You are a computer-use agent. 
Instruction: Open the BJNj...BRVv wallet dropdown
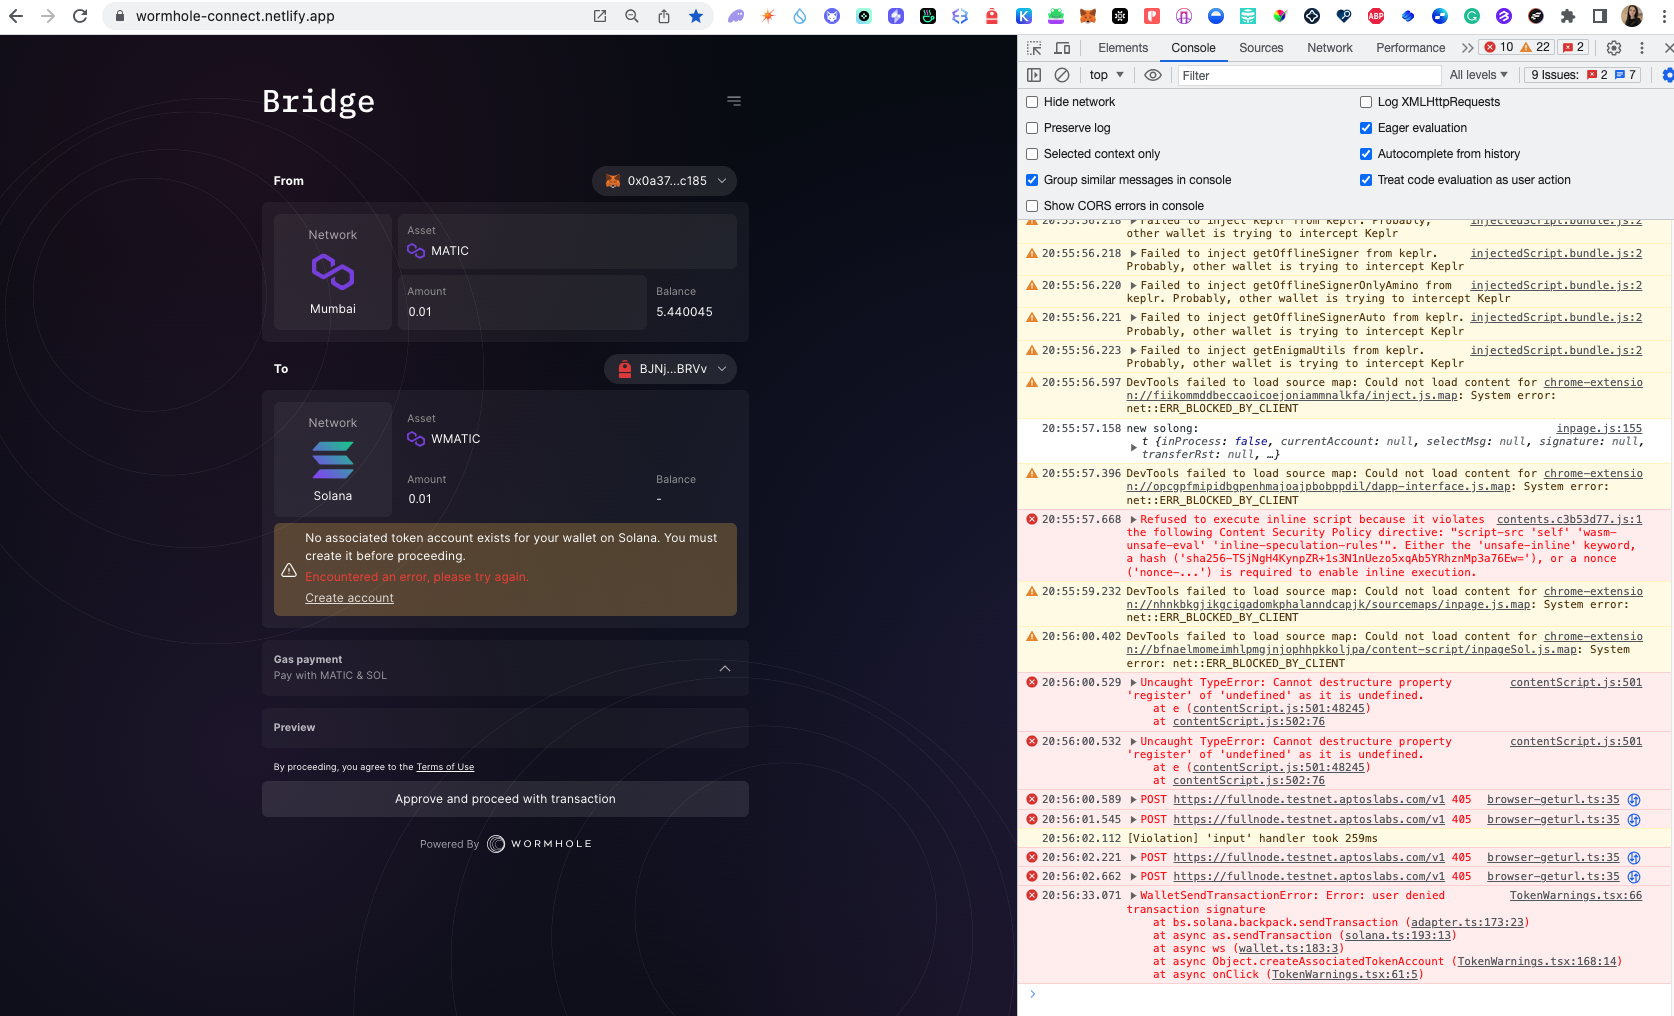coord(669,369)
